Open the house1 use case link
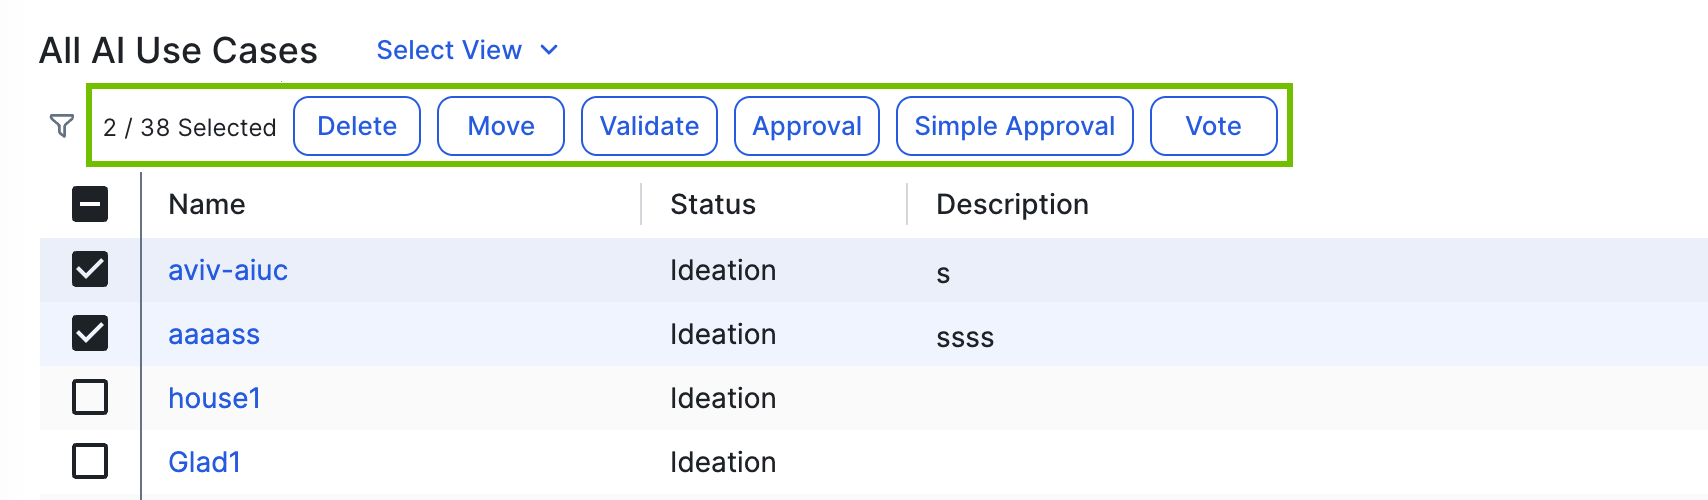The height and width of the screenshot is (500, 1708). pyautogui.click(x=214, y=398)
